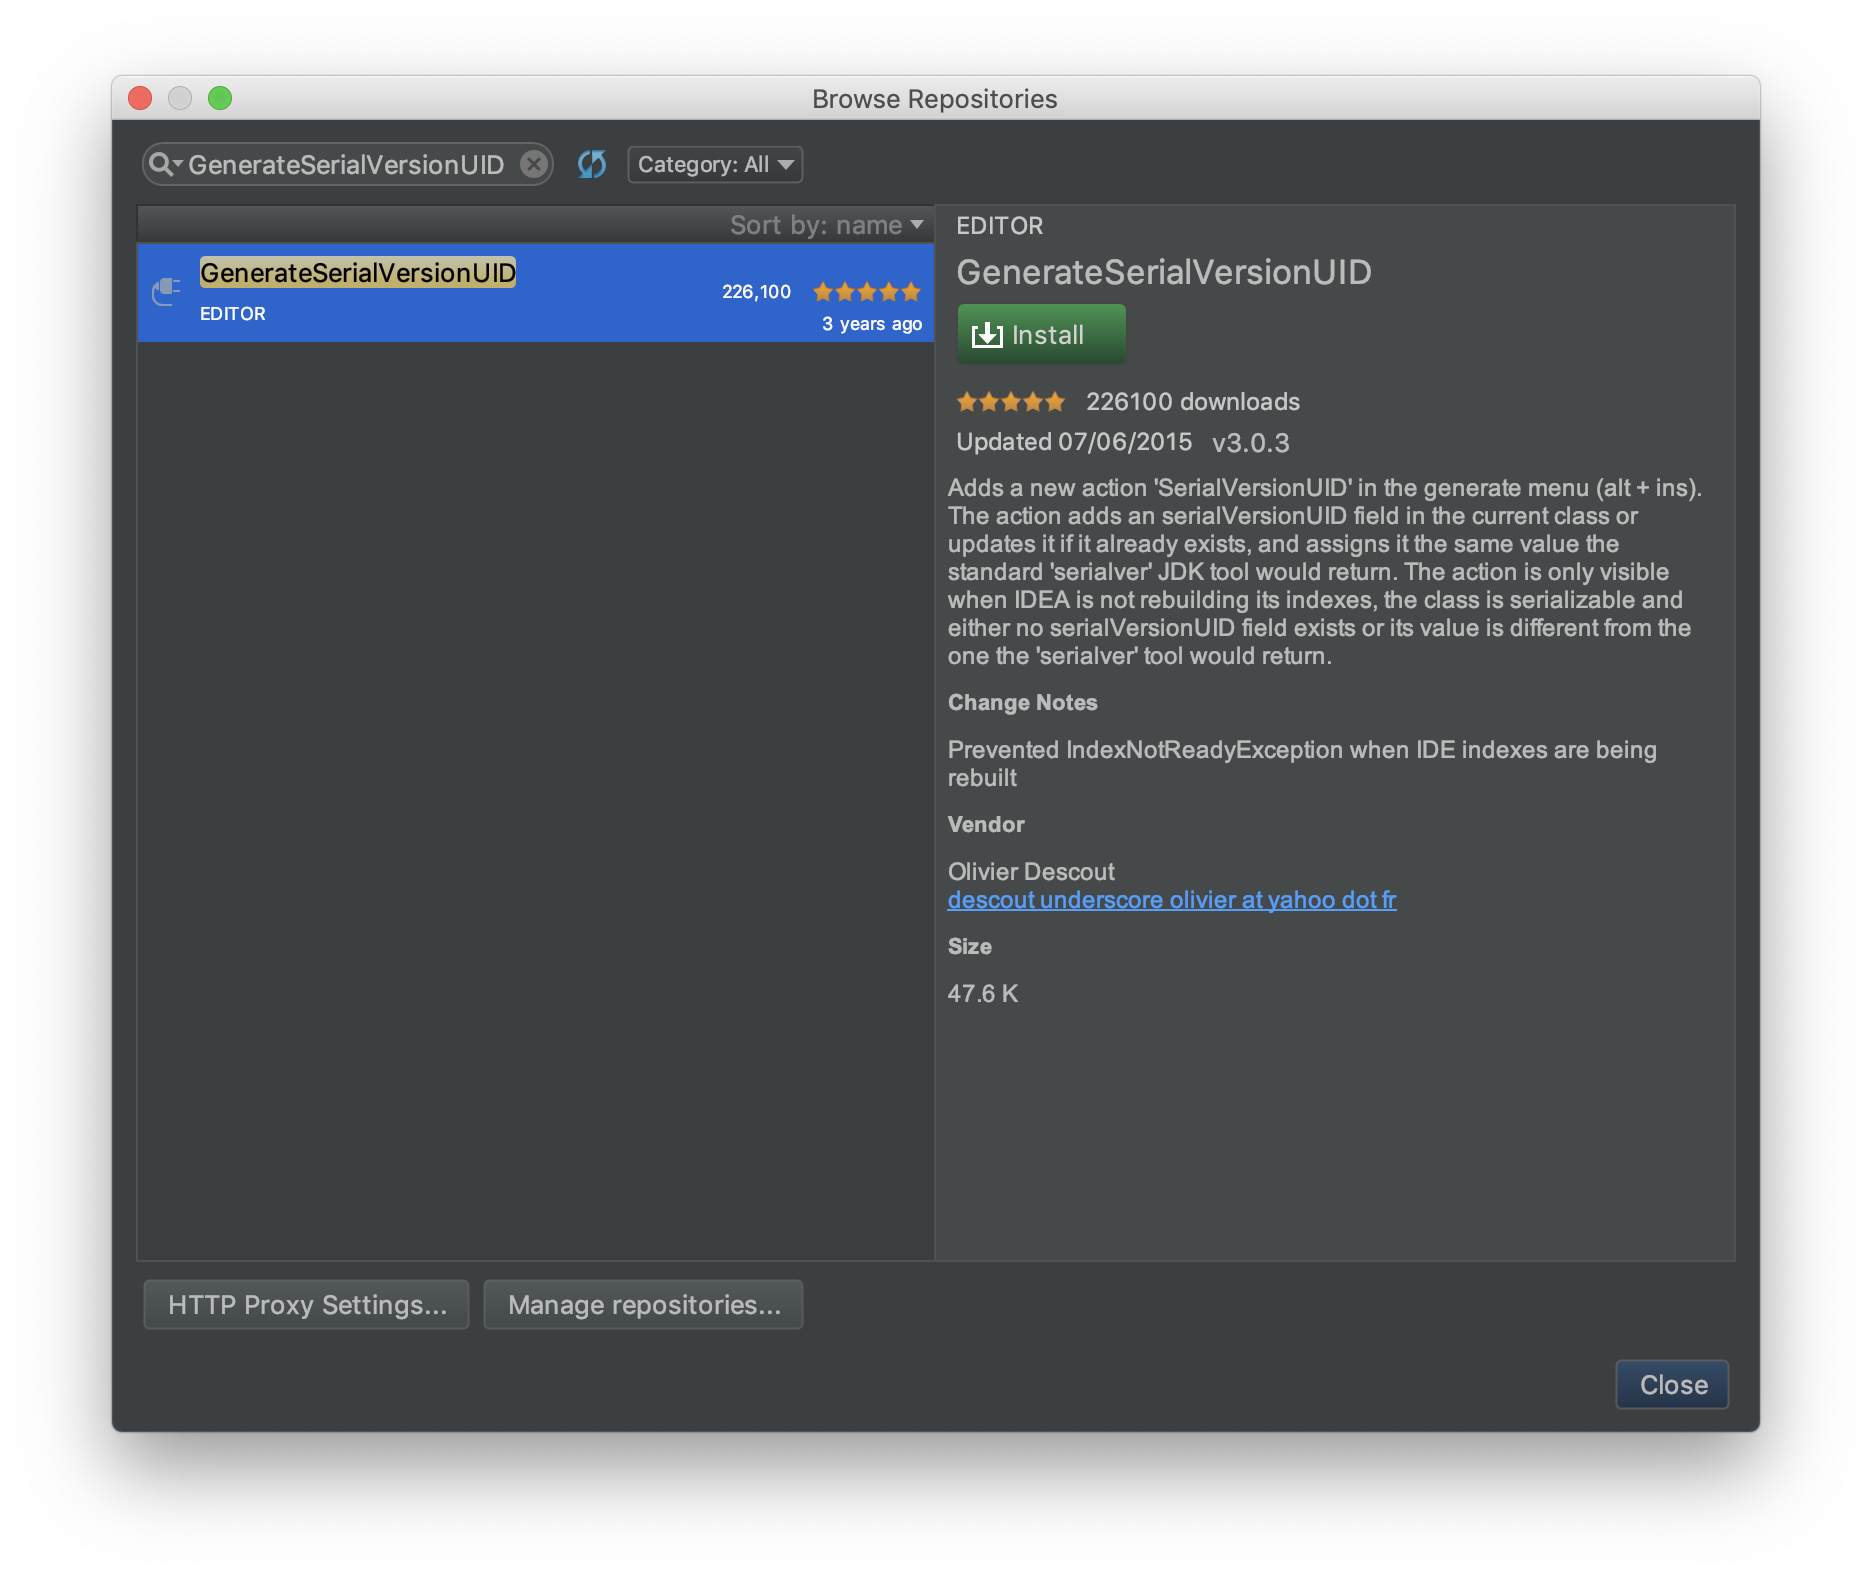Click the GenerateSerialVersionUID title in details pane
The image size is (1872, 1580).
(1164, 272)
